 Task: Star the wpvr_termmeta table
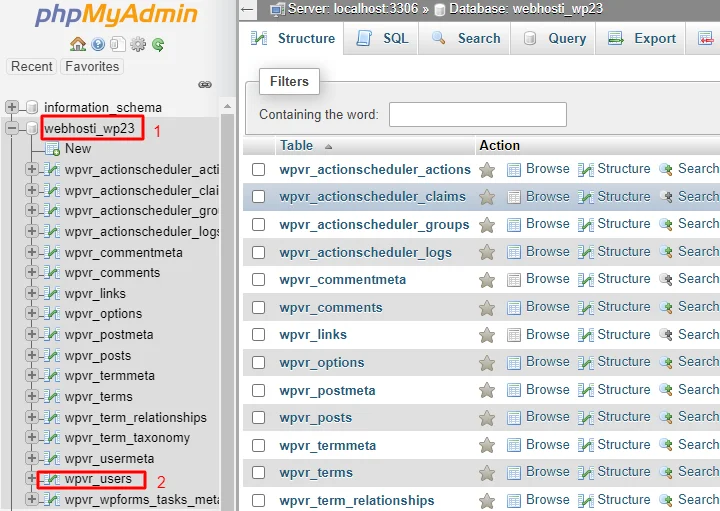coord(487,445)
